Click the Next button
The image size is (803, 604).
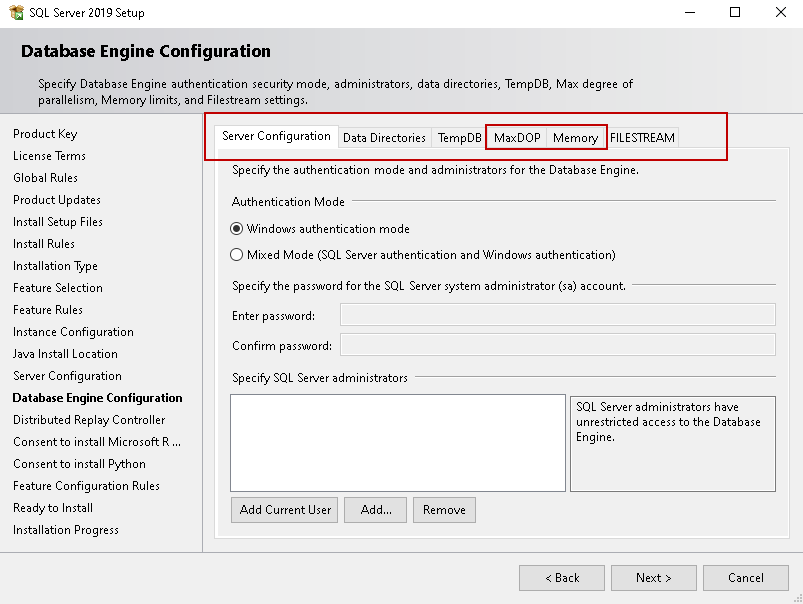tap(654, 578)
